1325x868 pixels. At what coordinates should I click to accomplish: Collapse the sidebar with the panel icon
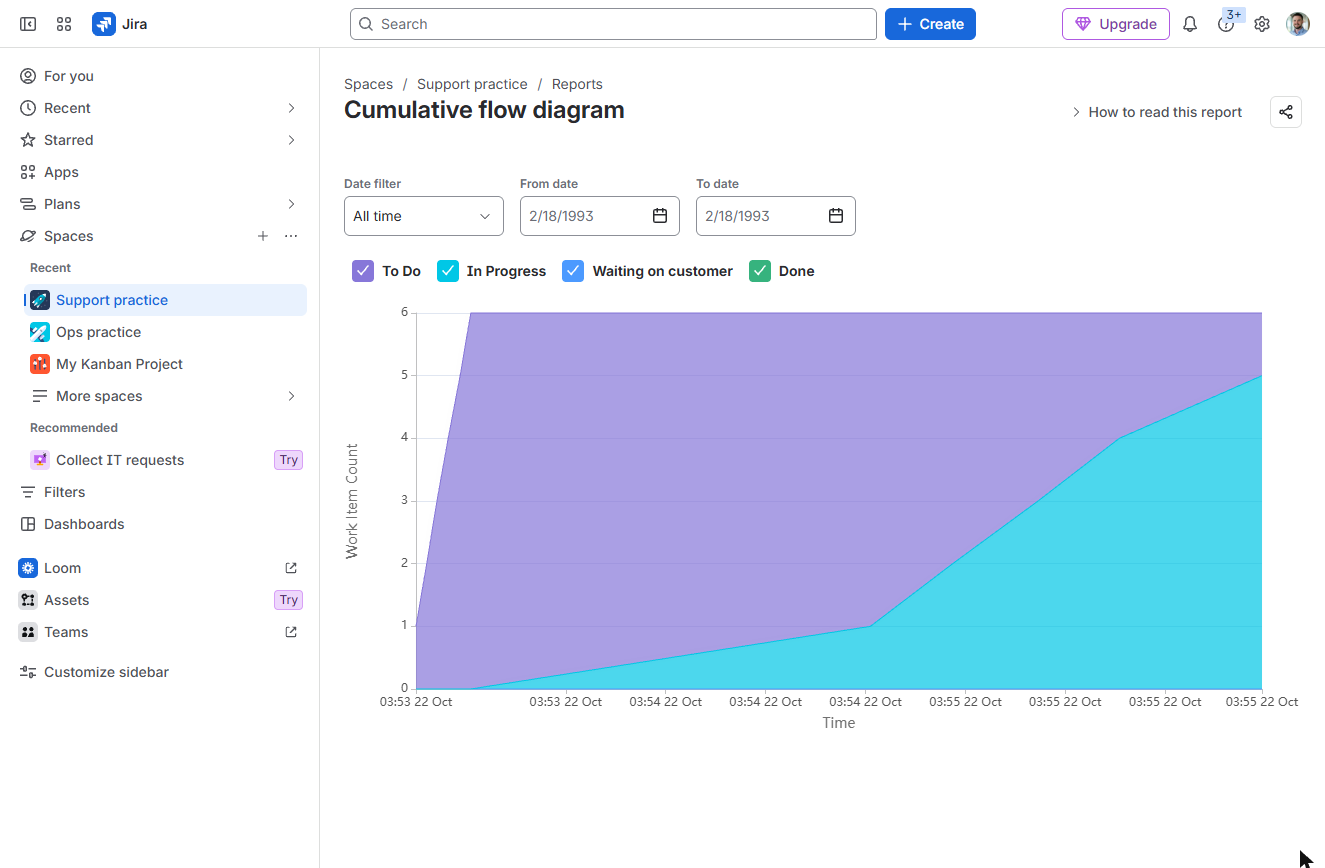coord(28,24)
